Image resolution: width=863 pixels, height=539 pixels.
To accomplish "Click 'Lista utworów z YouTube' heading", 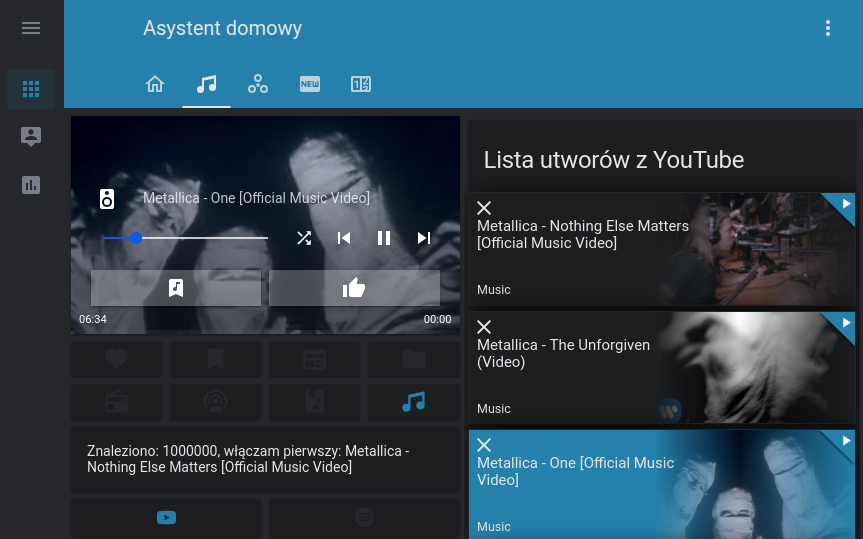I will click(614, 160).
